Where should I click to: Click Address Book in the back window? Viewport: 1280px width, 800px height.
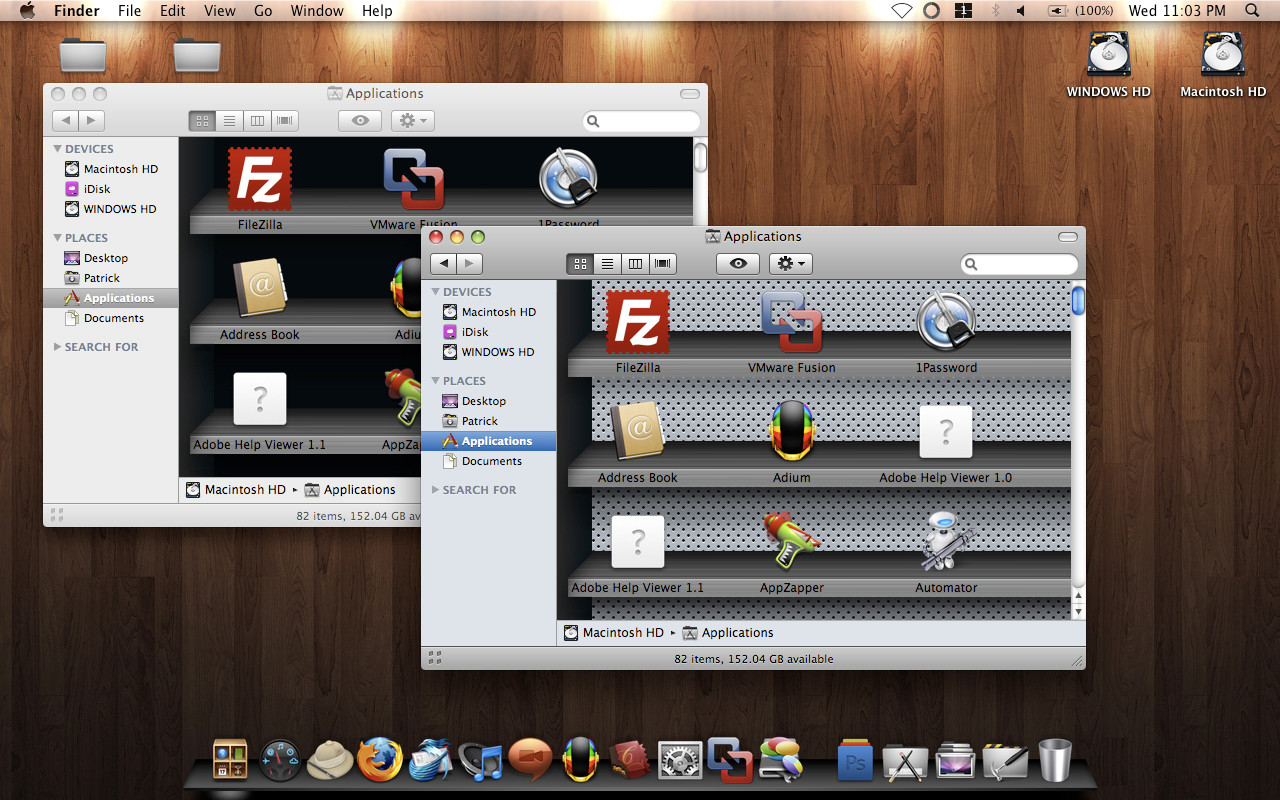pos(260,290)
